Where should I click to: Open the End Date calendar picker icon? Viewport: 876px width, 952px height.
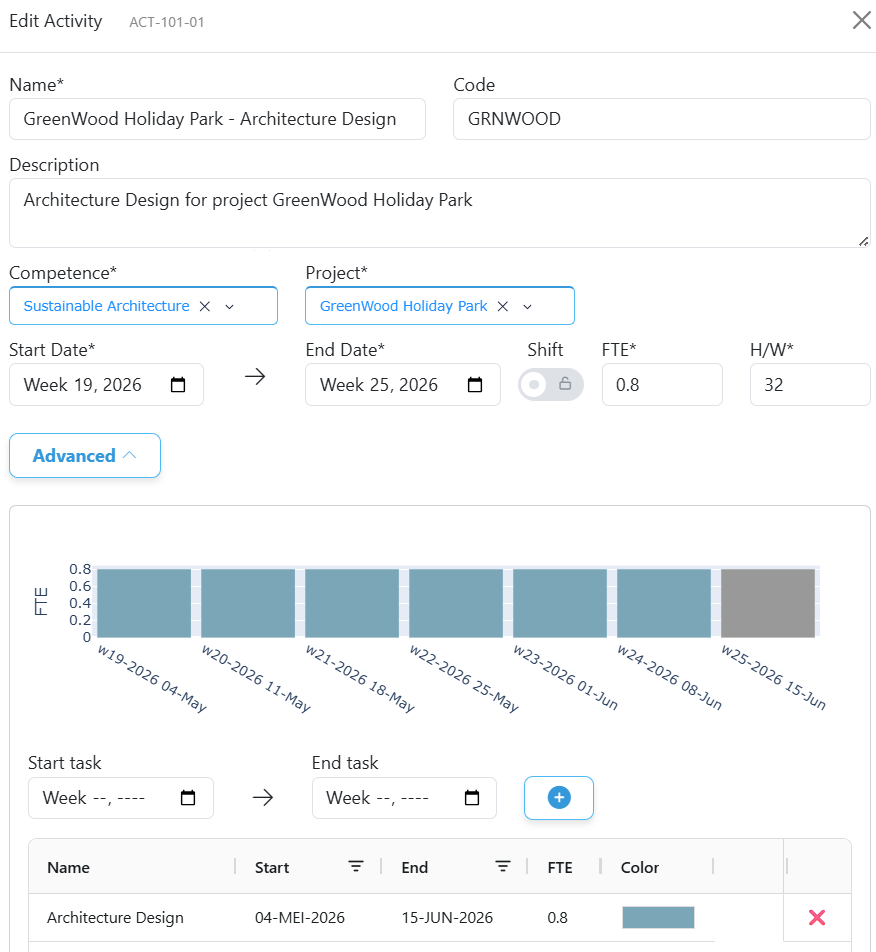coord(475,384)
